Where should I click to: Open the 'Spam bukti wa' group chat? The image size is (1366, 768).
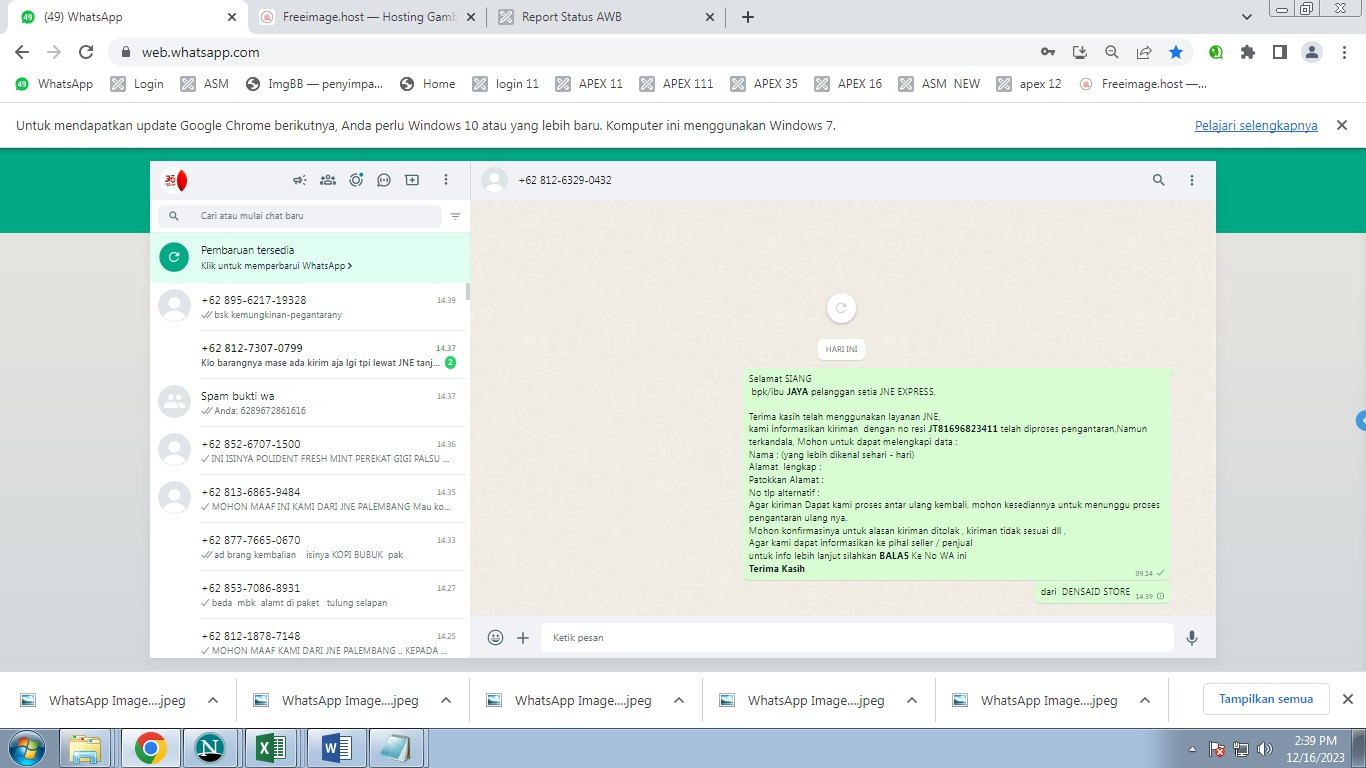310,403
